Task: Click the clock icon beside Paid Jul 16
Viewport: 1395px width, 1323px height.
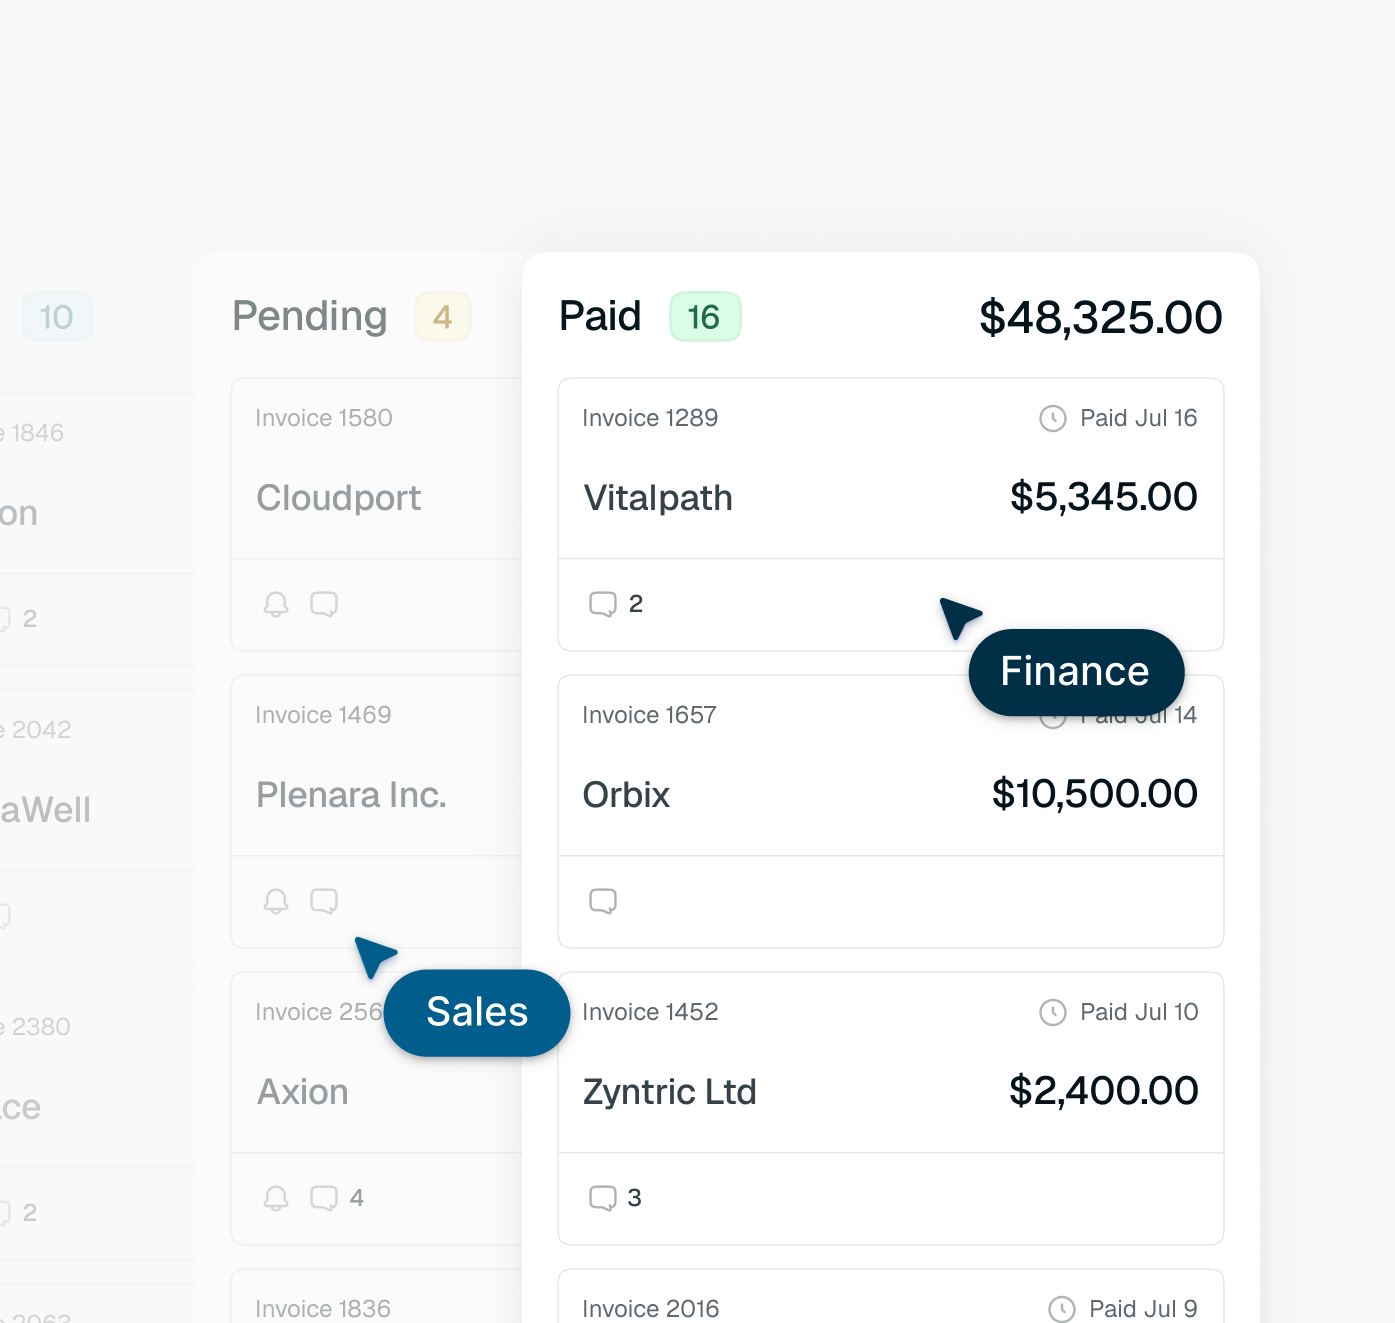Action: (1053, 418)
